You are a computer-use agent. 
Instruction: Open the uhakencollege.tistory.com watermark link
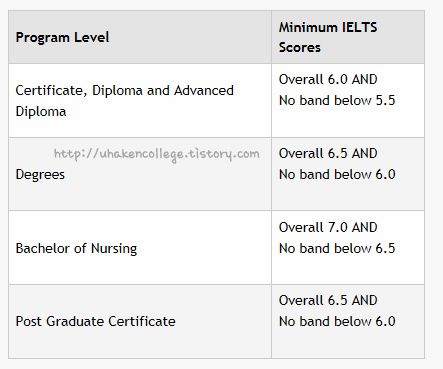click(x=156, y=155)
